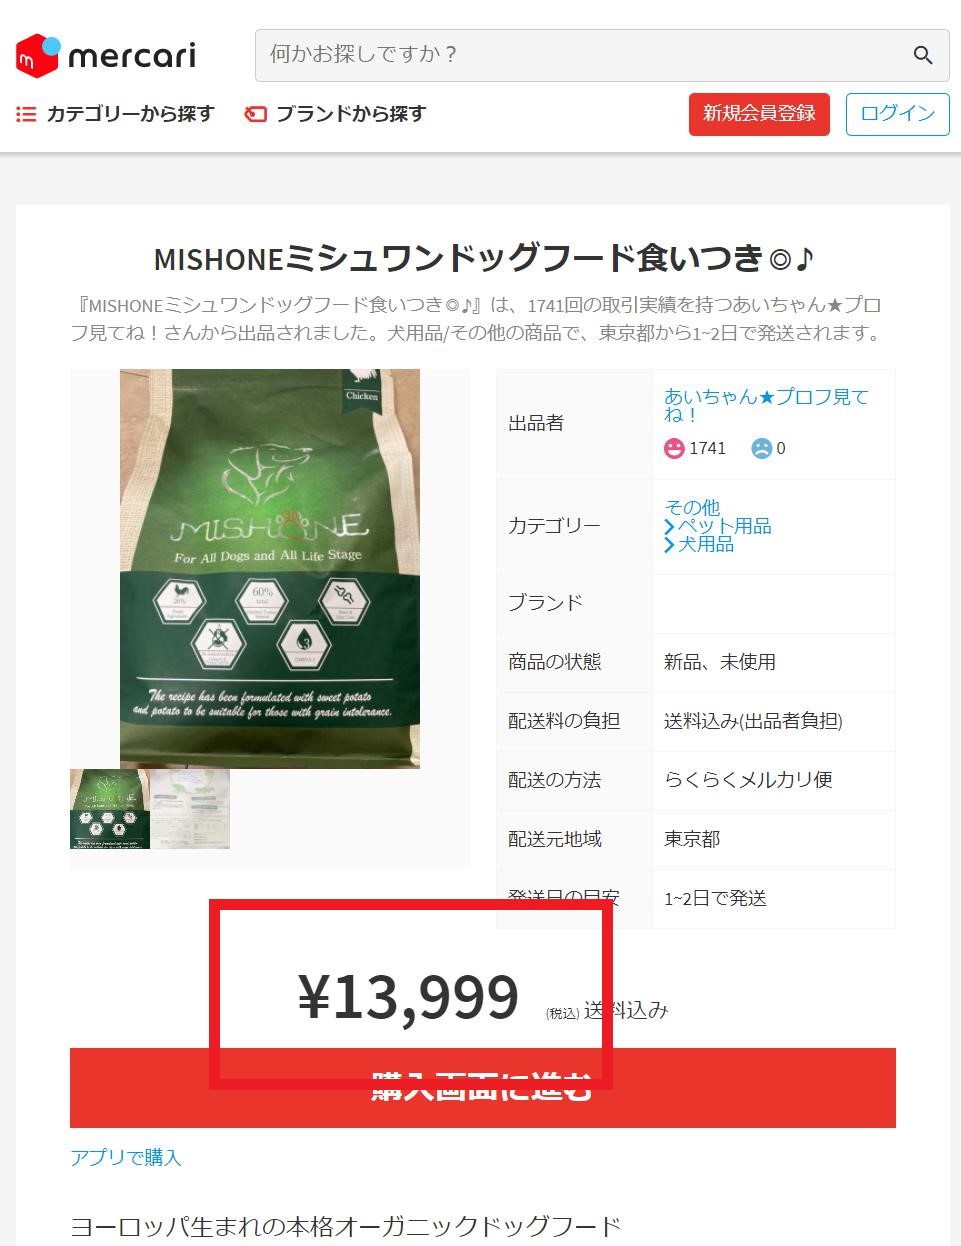Image resolution: width=961 pixels, height=1246 pixels.
Task: Click the category list icon
Action: click(x=26, y=114)
